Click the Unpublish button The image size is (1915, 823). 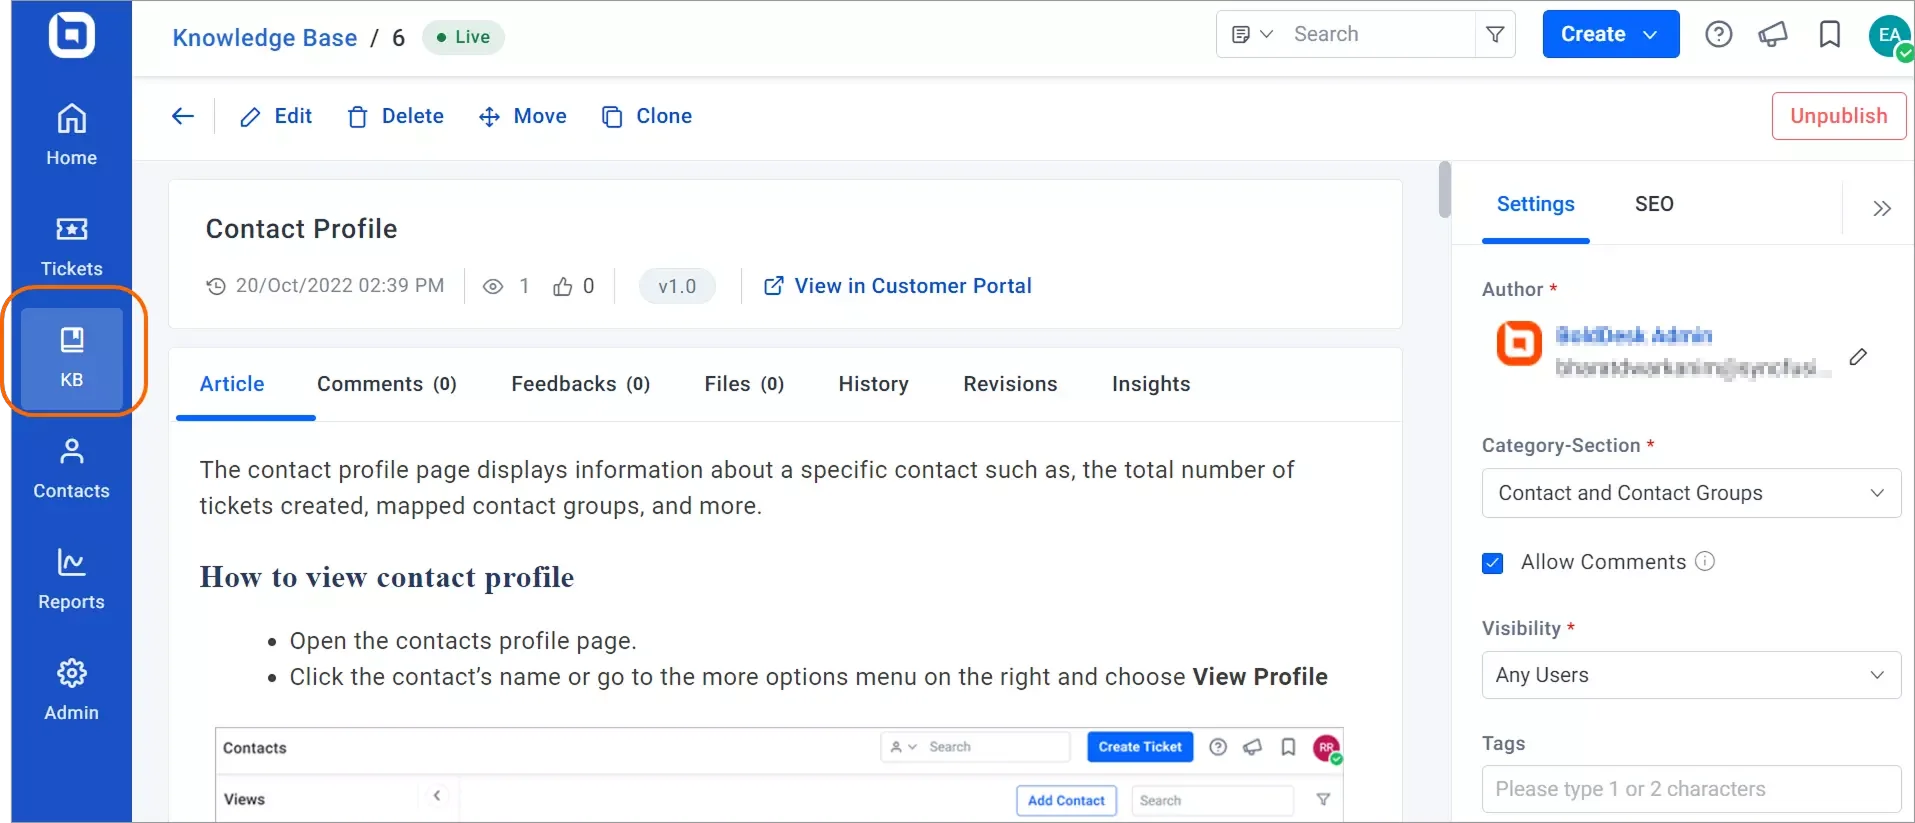pyautogui.click(x=1838, y=116)
